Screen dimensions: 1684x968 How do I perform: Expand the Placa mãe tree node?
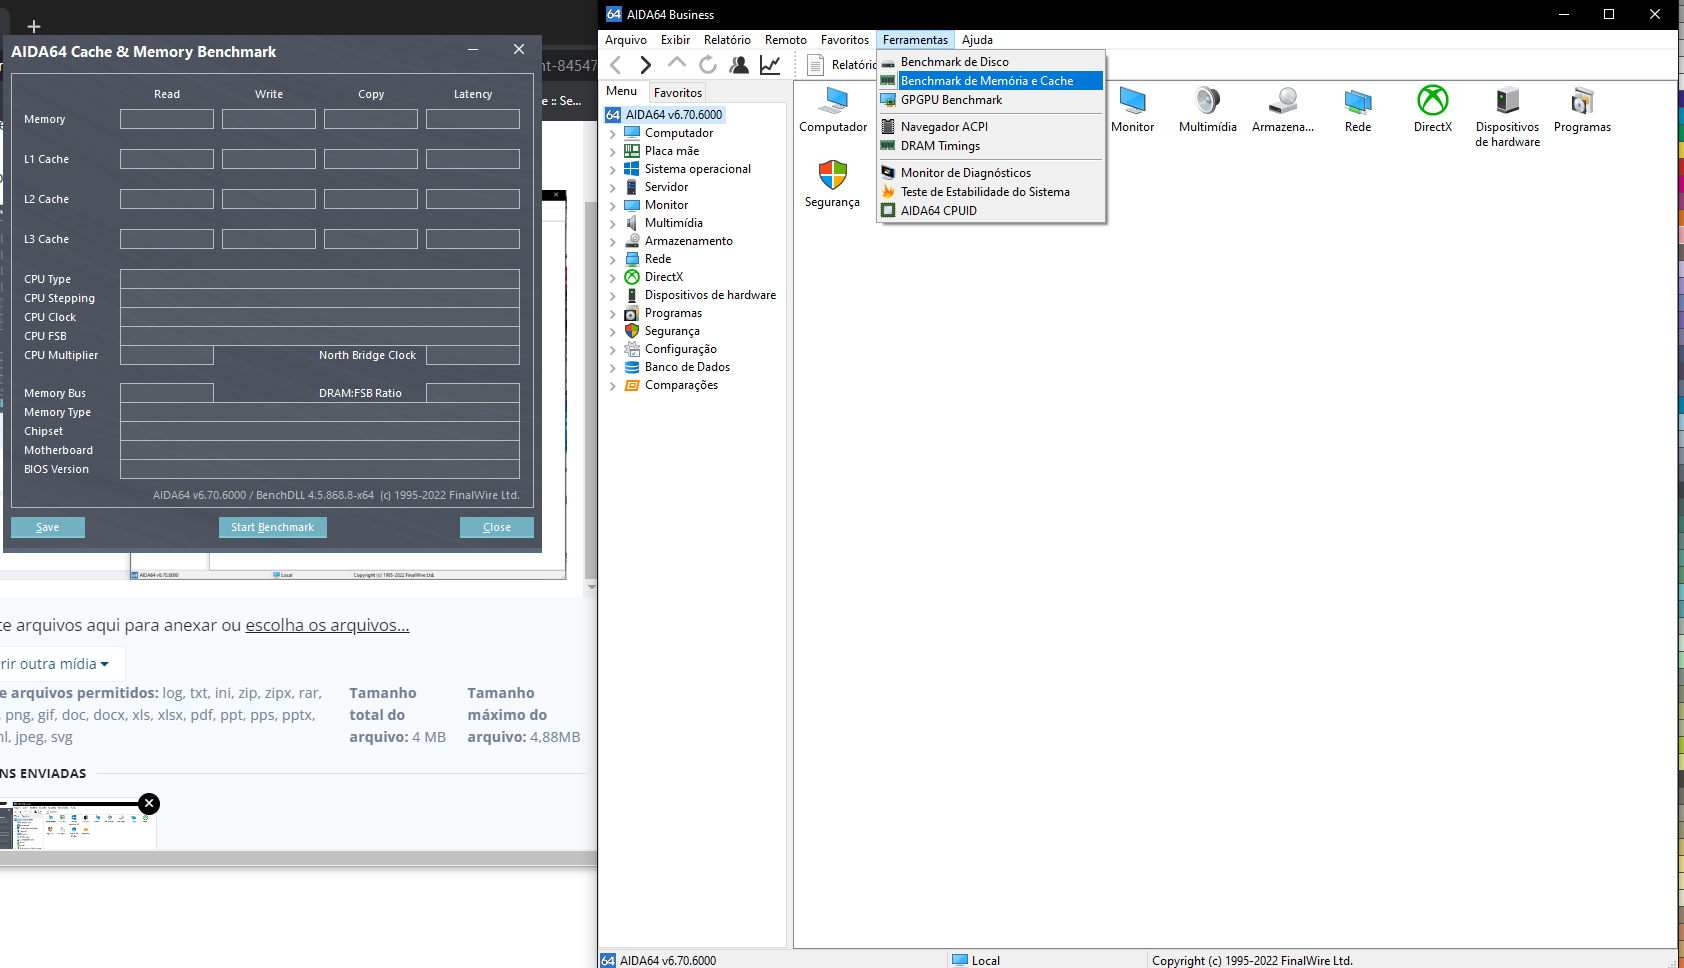[612, 152]
